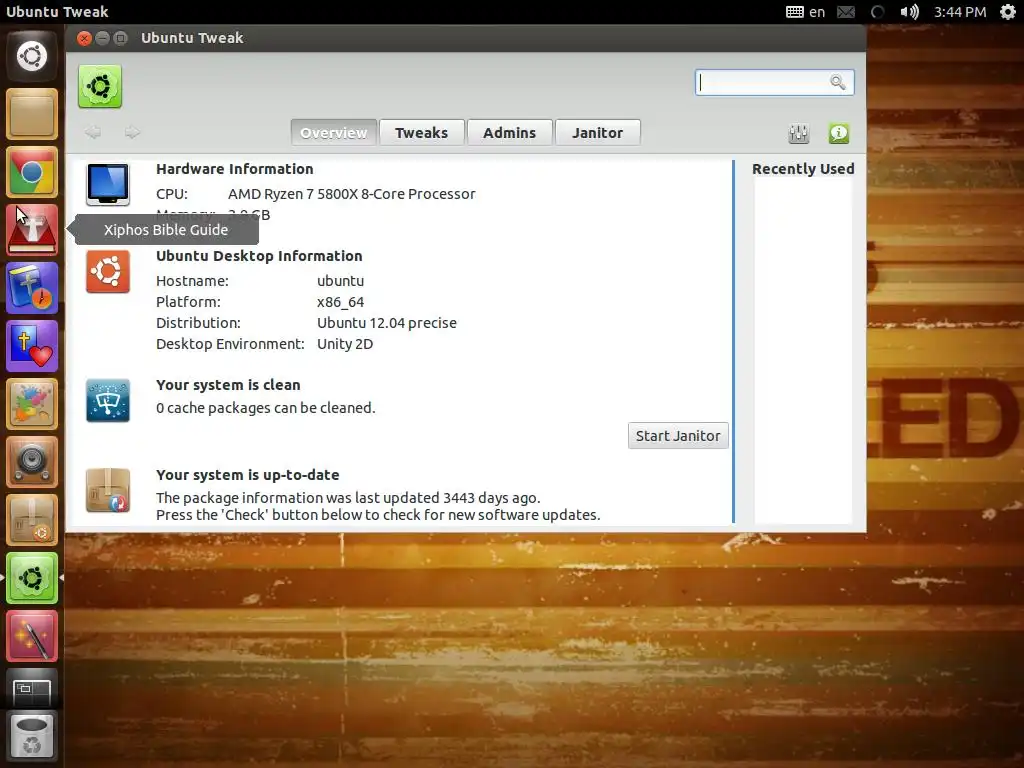Click the Janitor wiper icon
The height and width of the screenshot is (768, 1024).
point(108,400)
